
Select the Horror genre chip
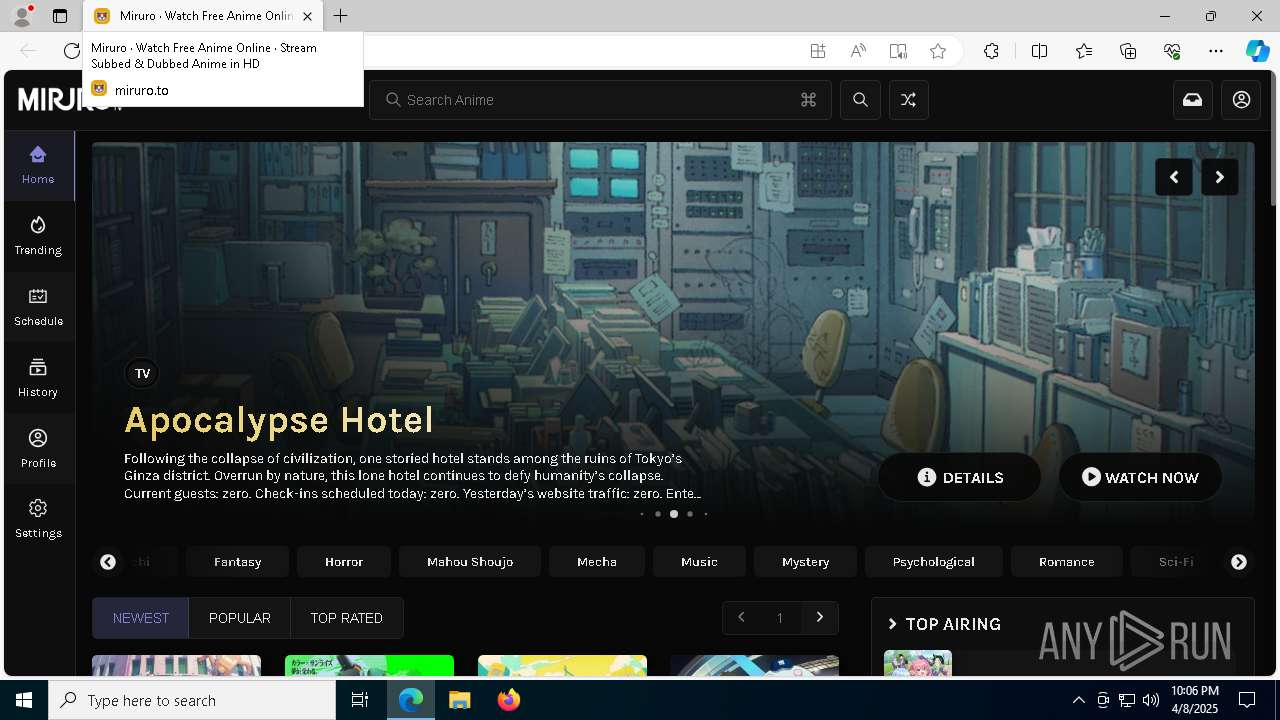point(344,562)
